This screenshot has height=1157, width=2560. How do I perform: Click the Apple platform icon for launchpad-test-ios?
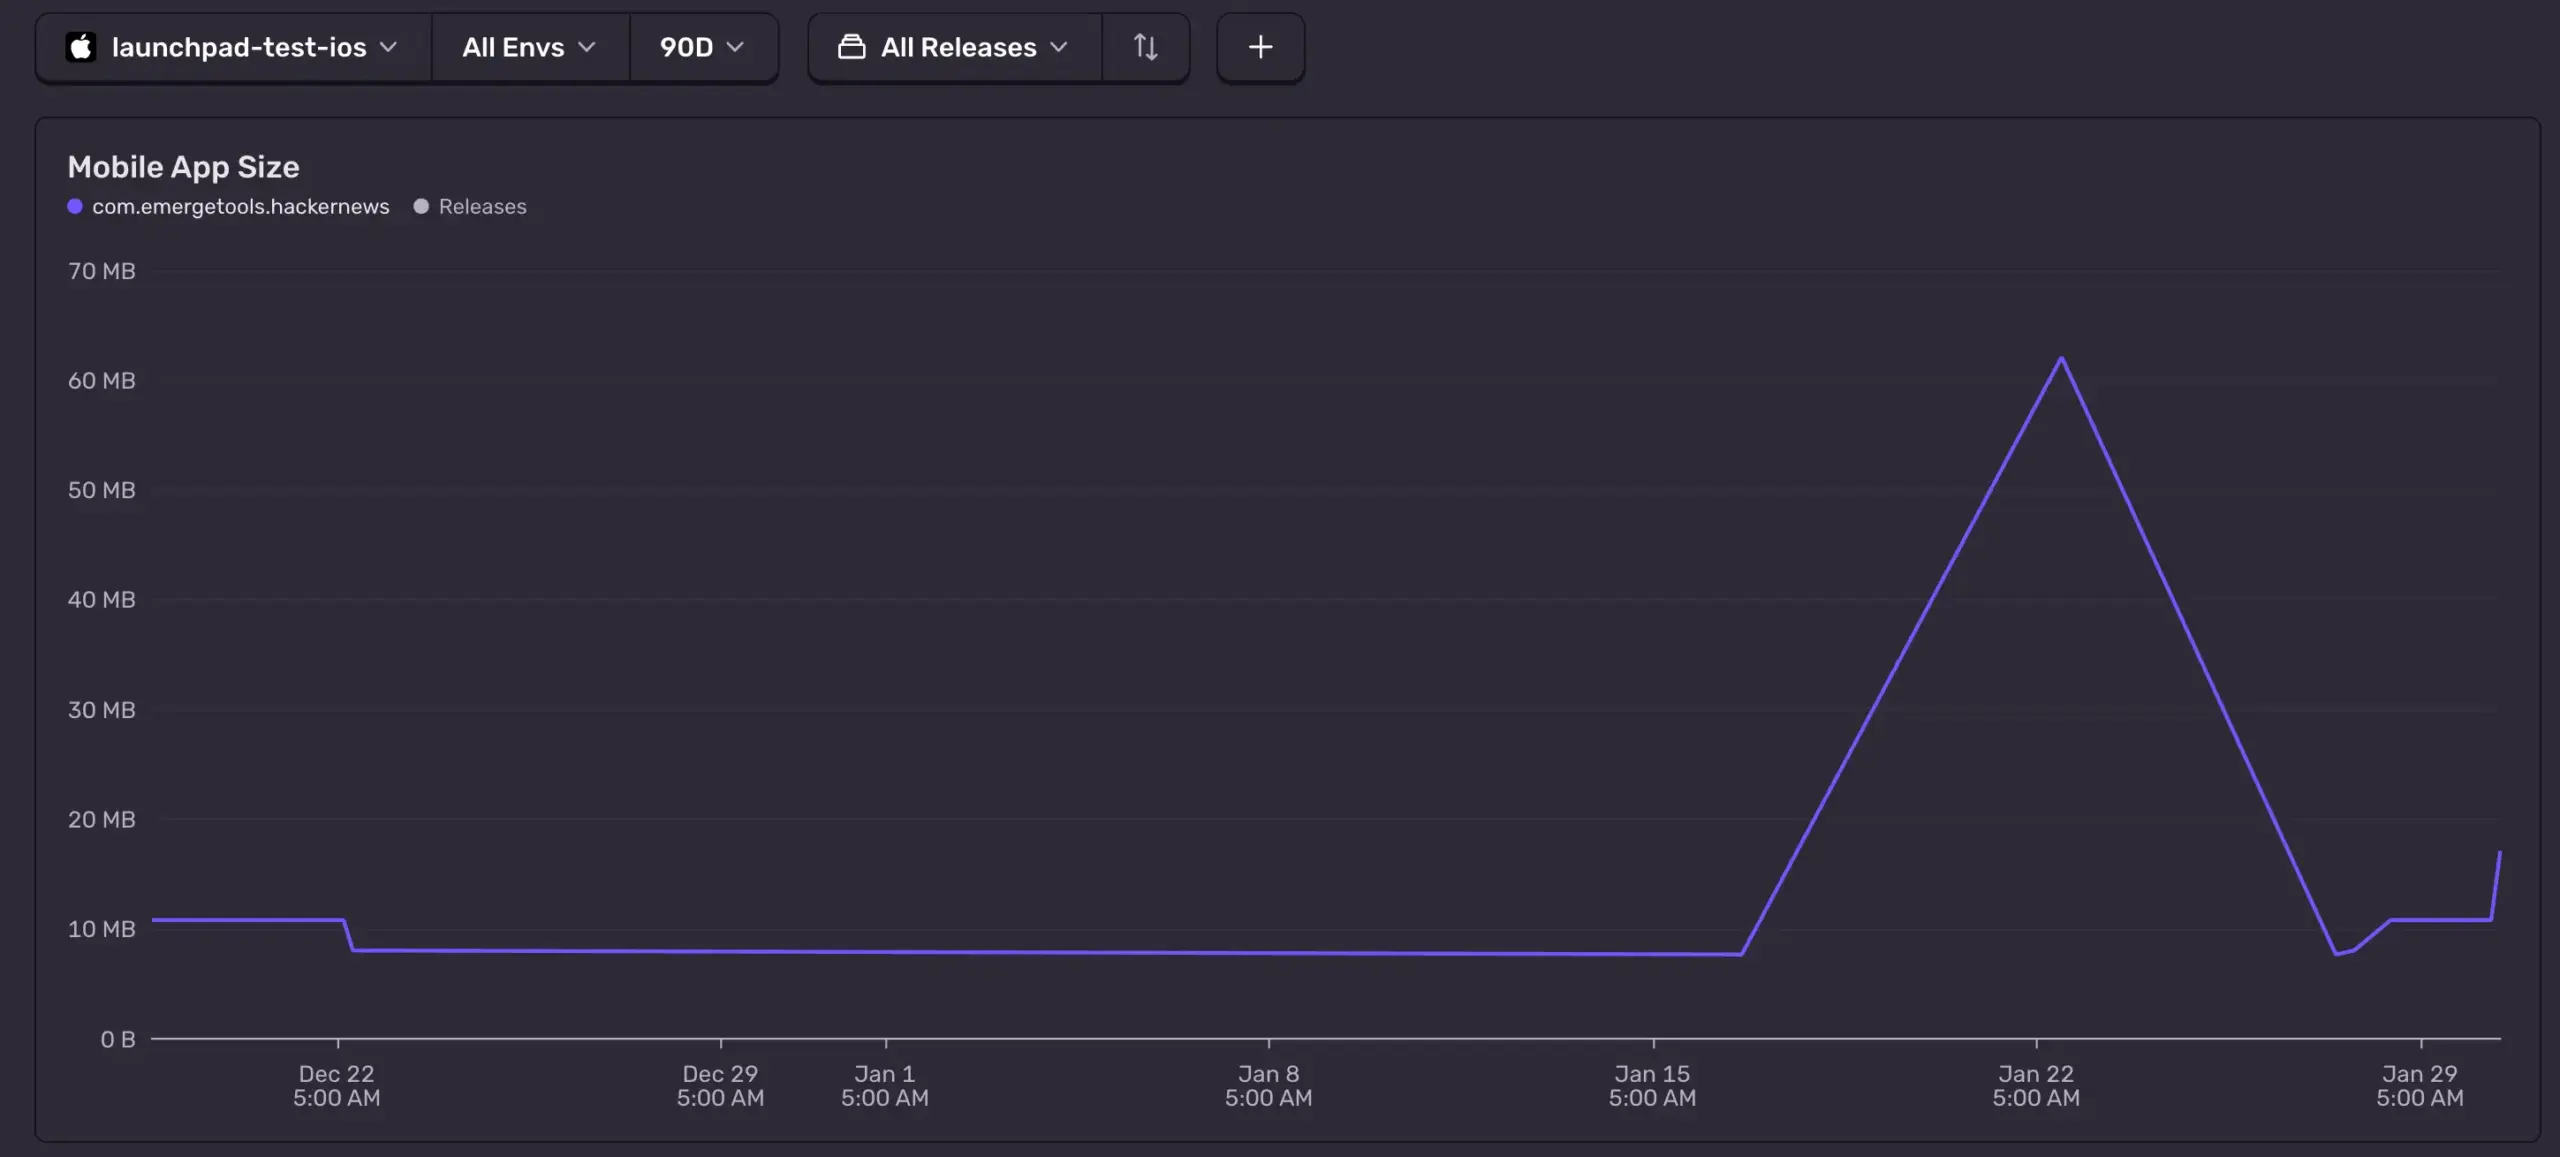(81, 47)
